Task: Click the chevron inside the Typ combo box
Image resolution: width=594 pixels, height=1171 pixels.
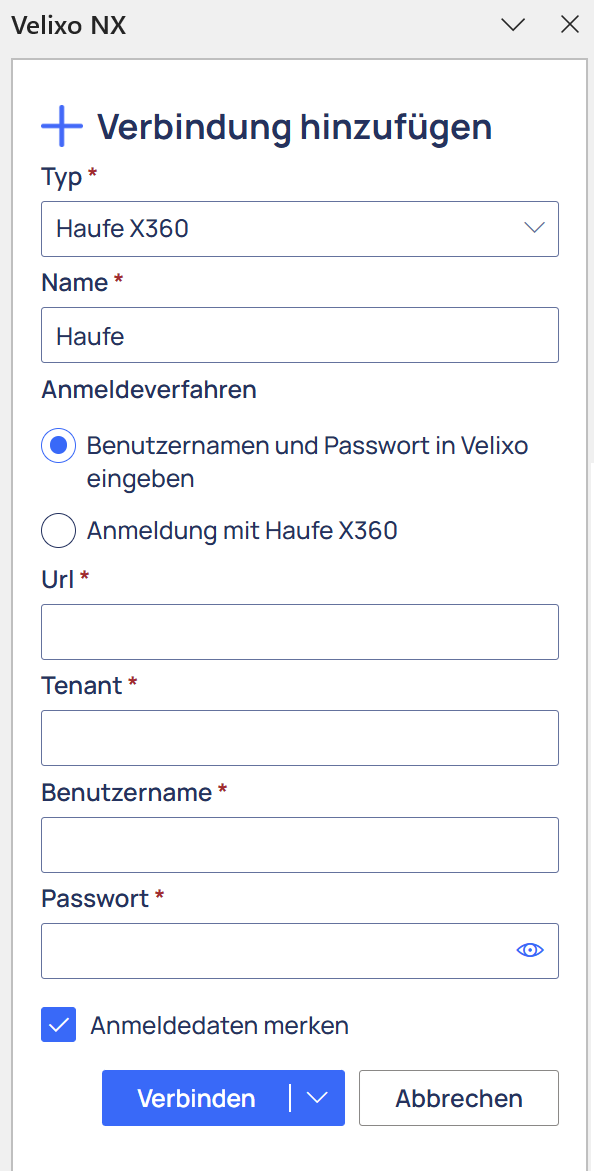Action: [534, 229]
